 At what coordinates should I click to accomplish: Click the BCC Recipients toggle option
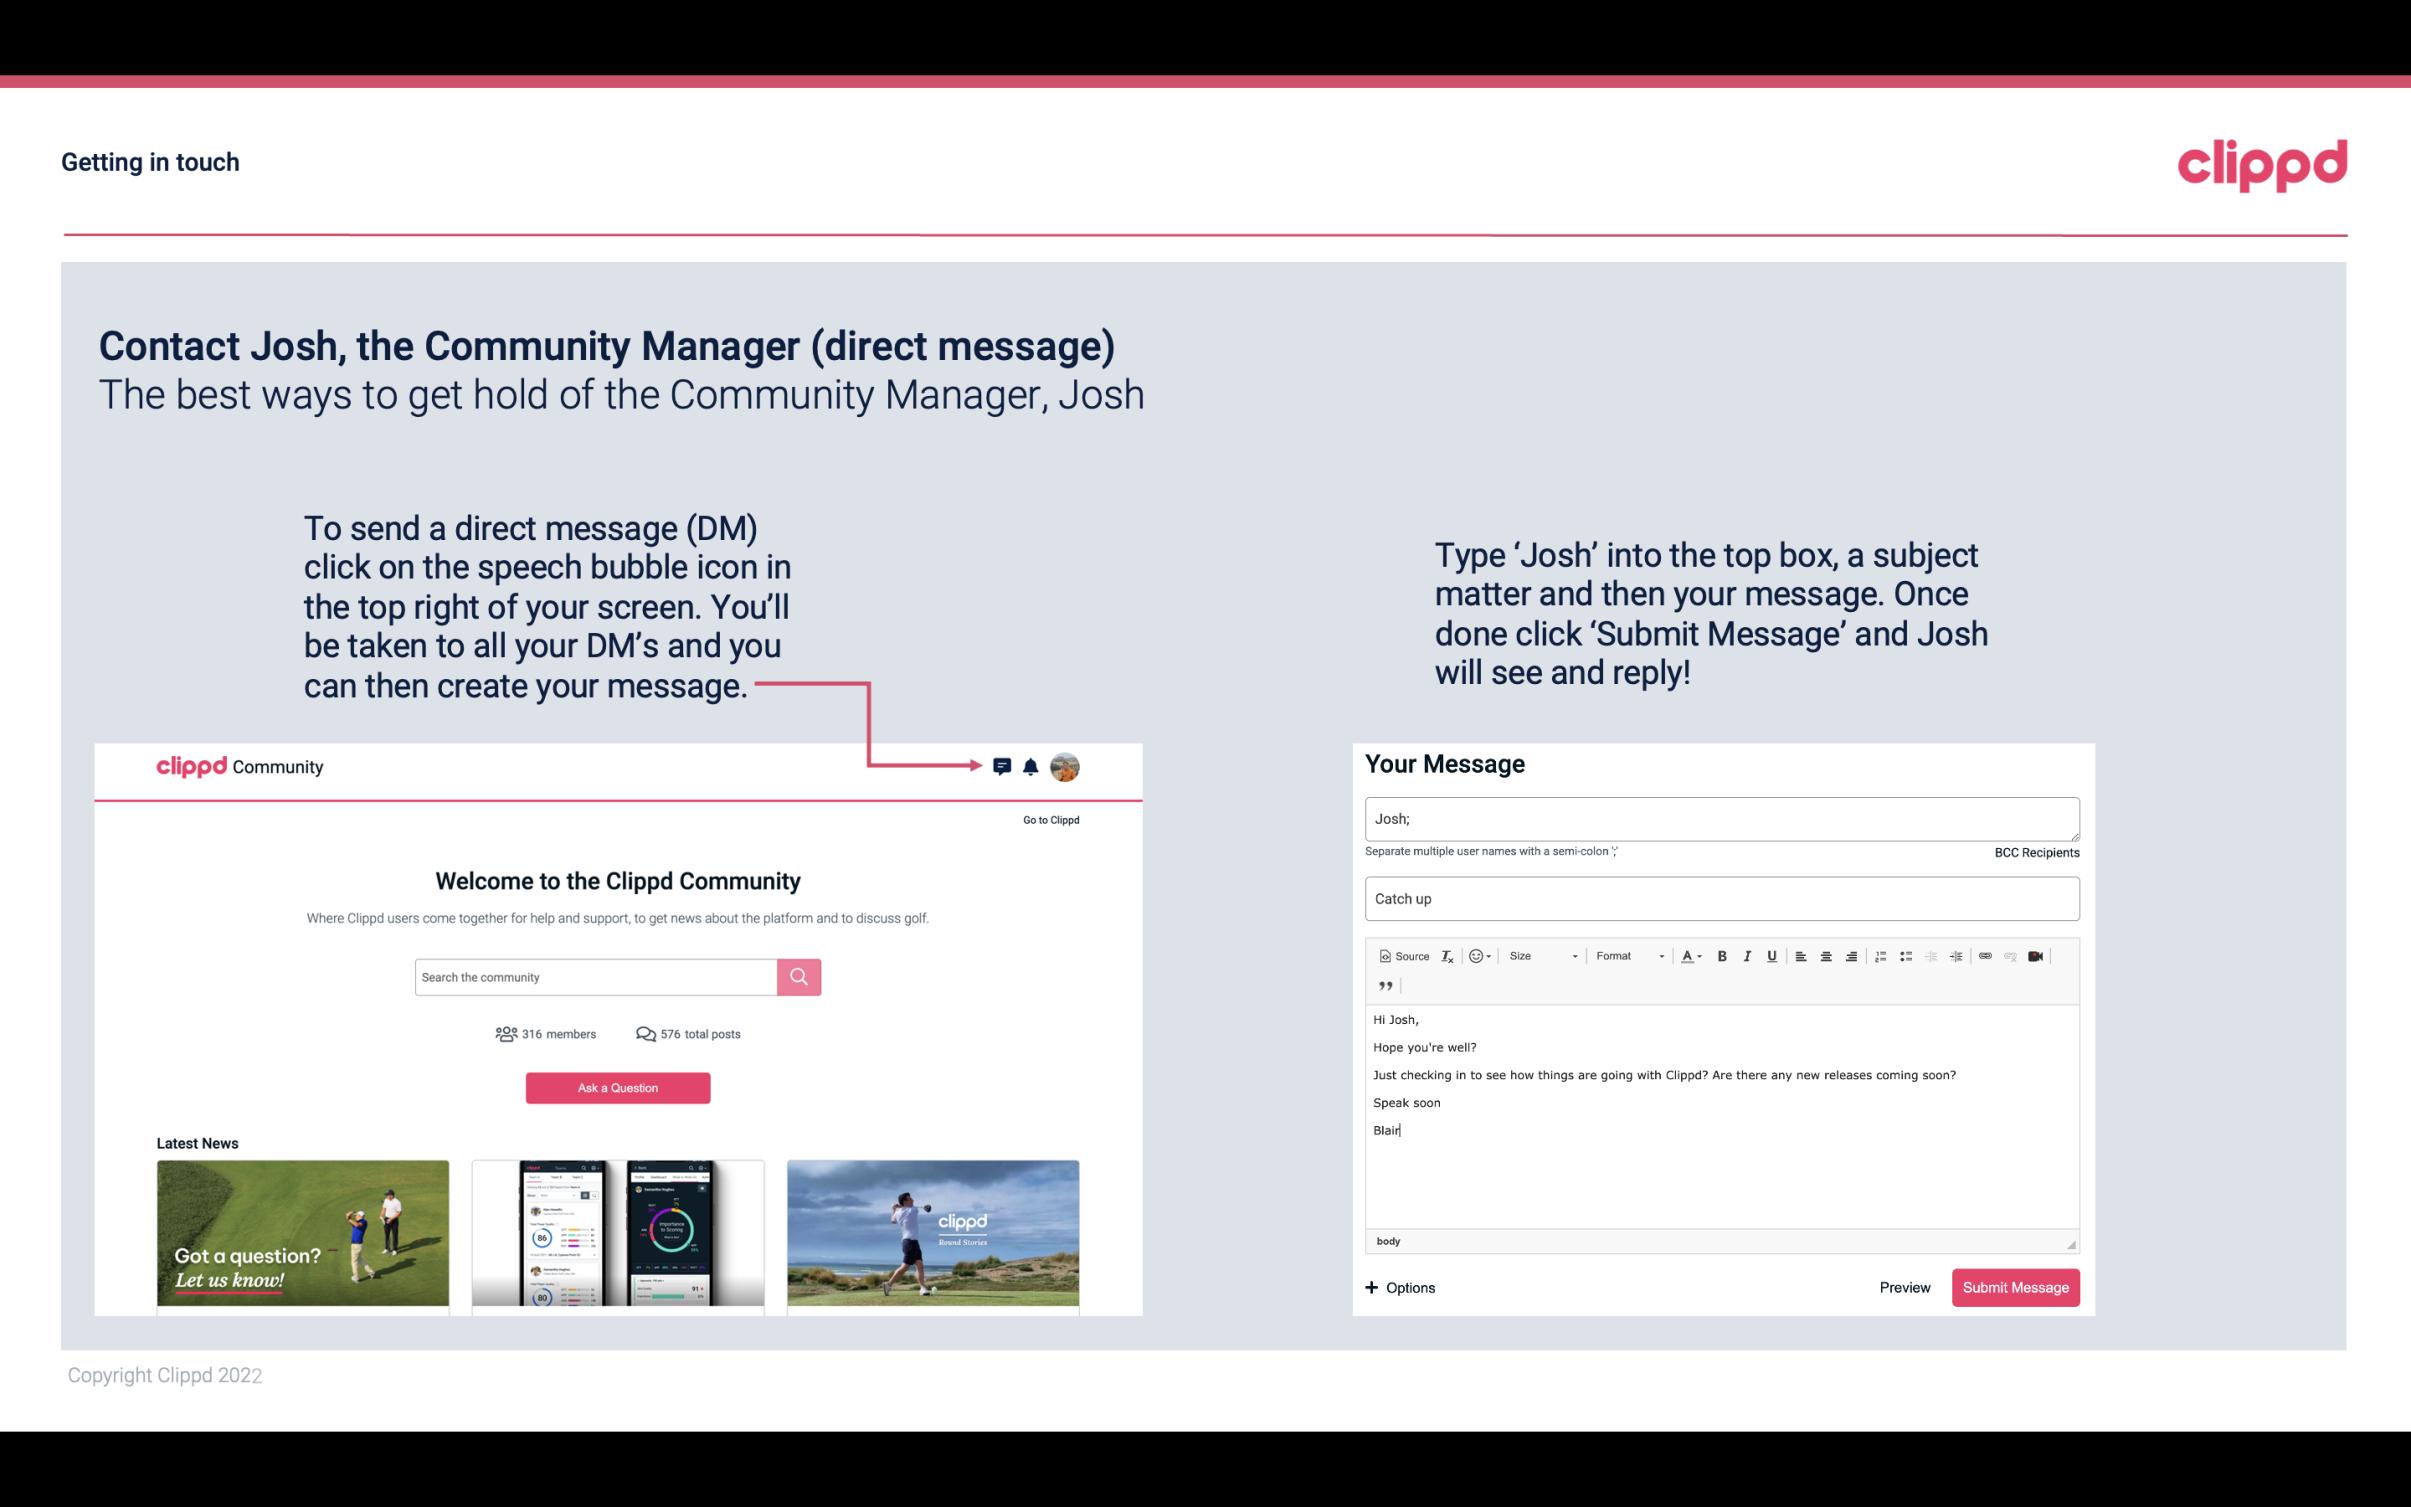(x=2034, y=852)
